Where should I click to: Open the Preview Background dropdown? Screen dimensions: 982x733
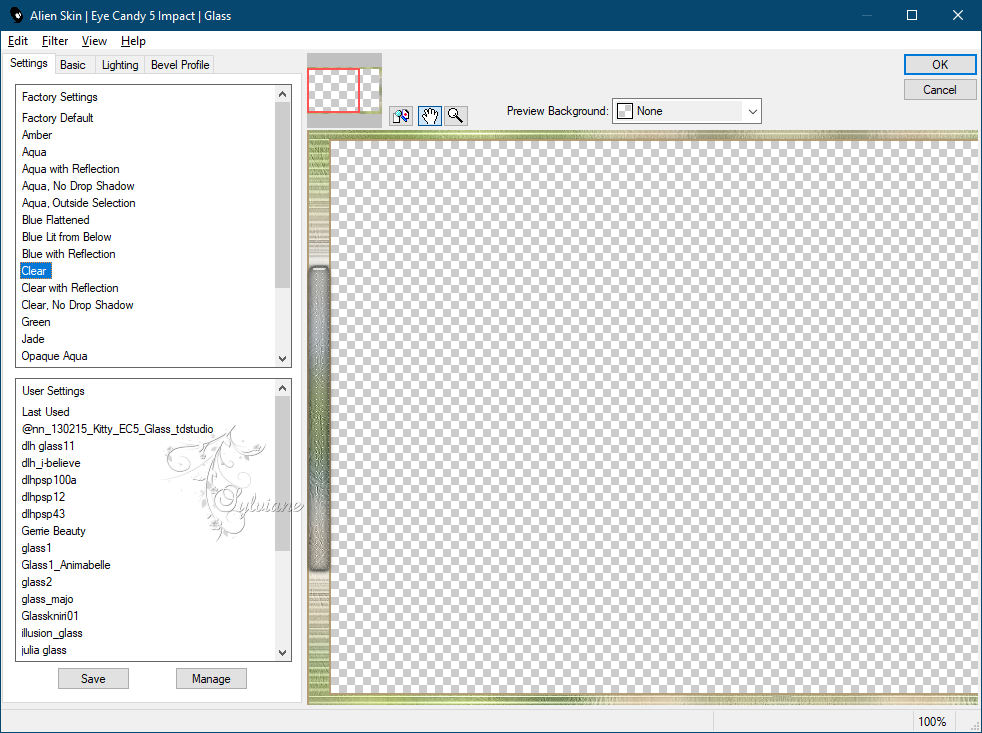[686, 111]
